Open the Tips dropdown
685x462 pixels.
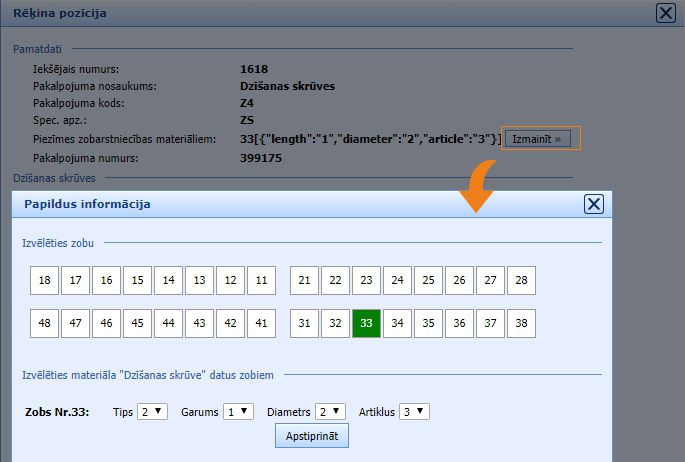[x=153, y=411]
